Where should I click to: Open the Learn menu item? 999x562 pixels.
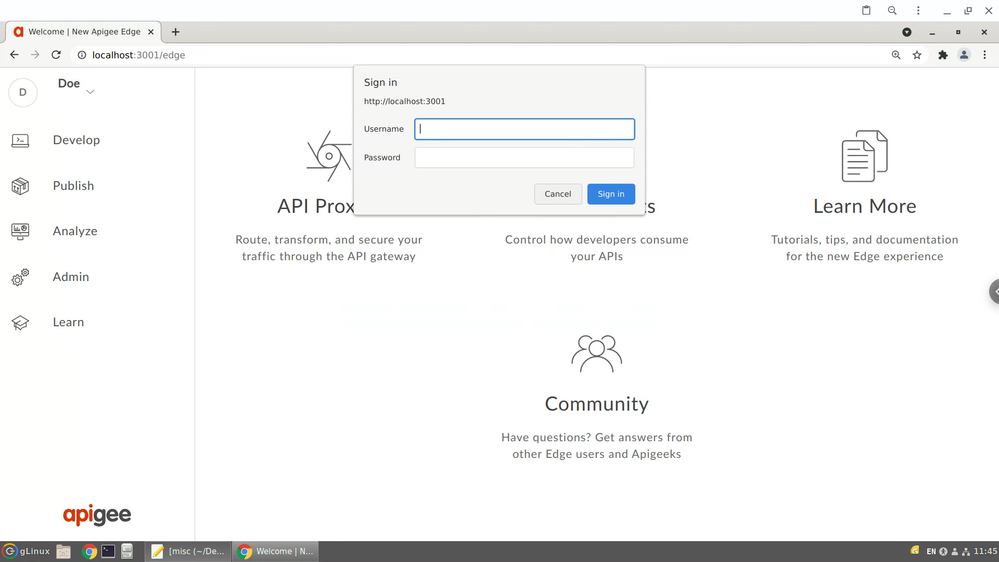68,322
